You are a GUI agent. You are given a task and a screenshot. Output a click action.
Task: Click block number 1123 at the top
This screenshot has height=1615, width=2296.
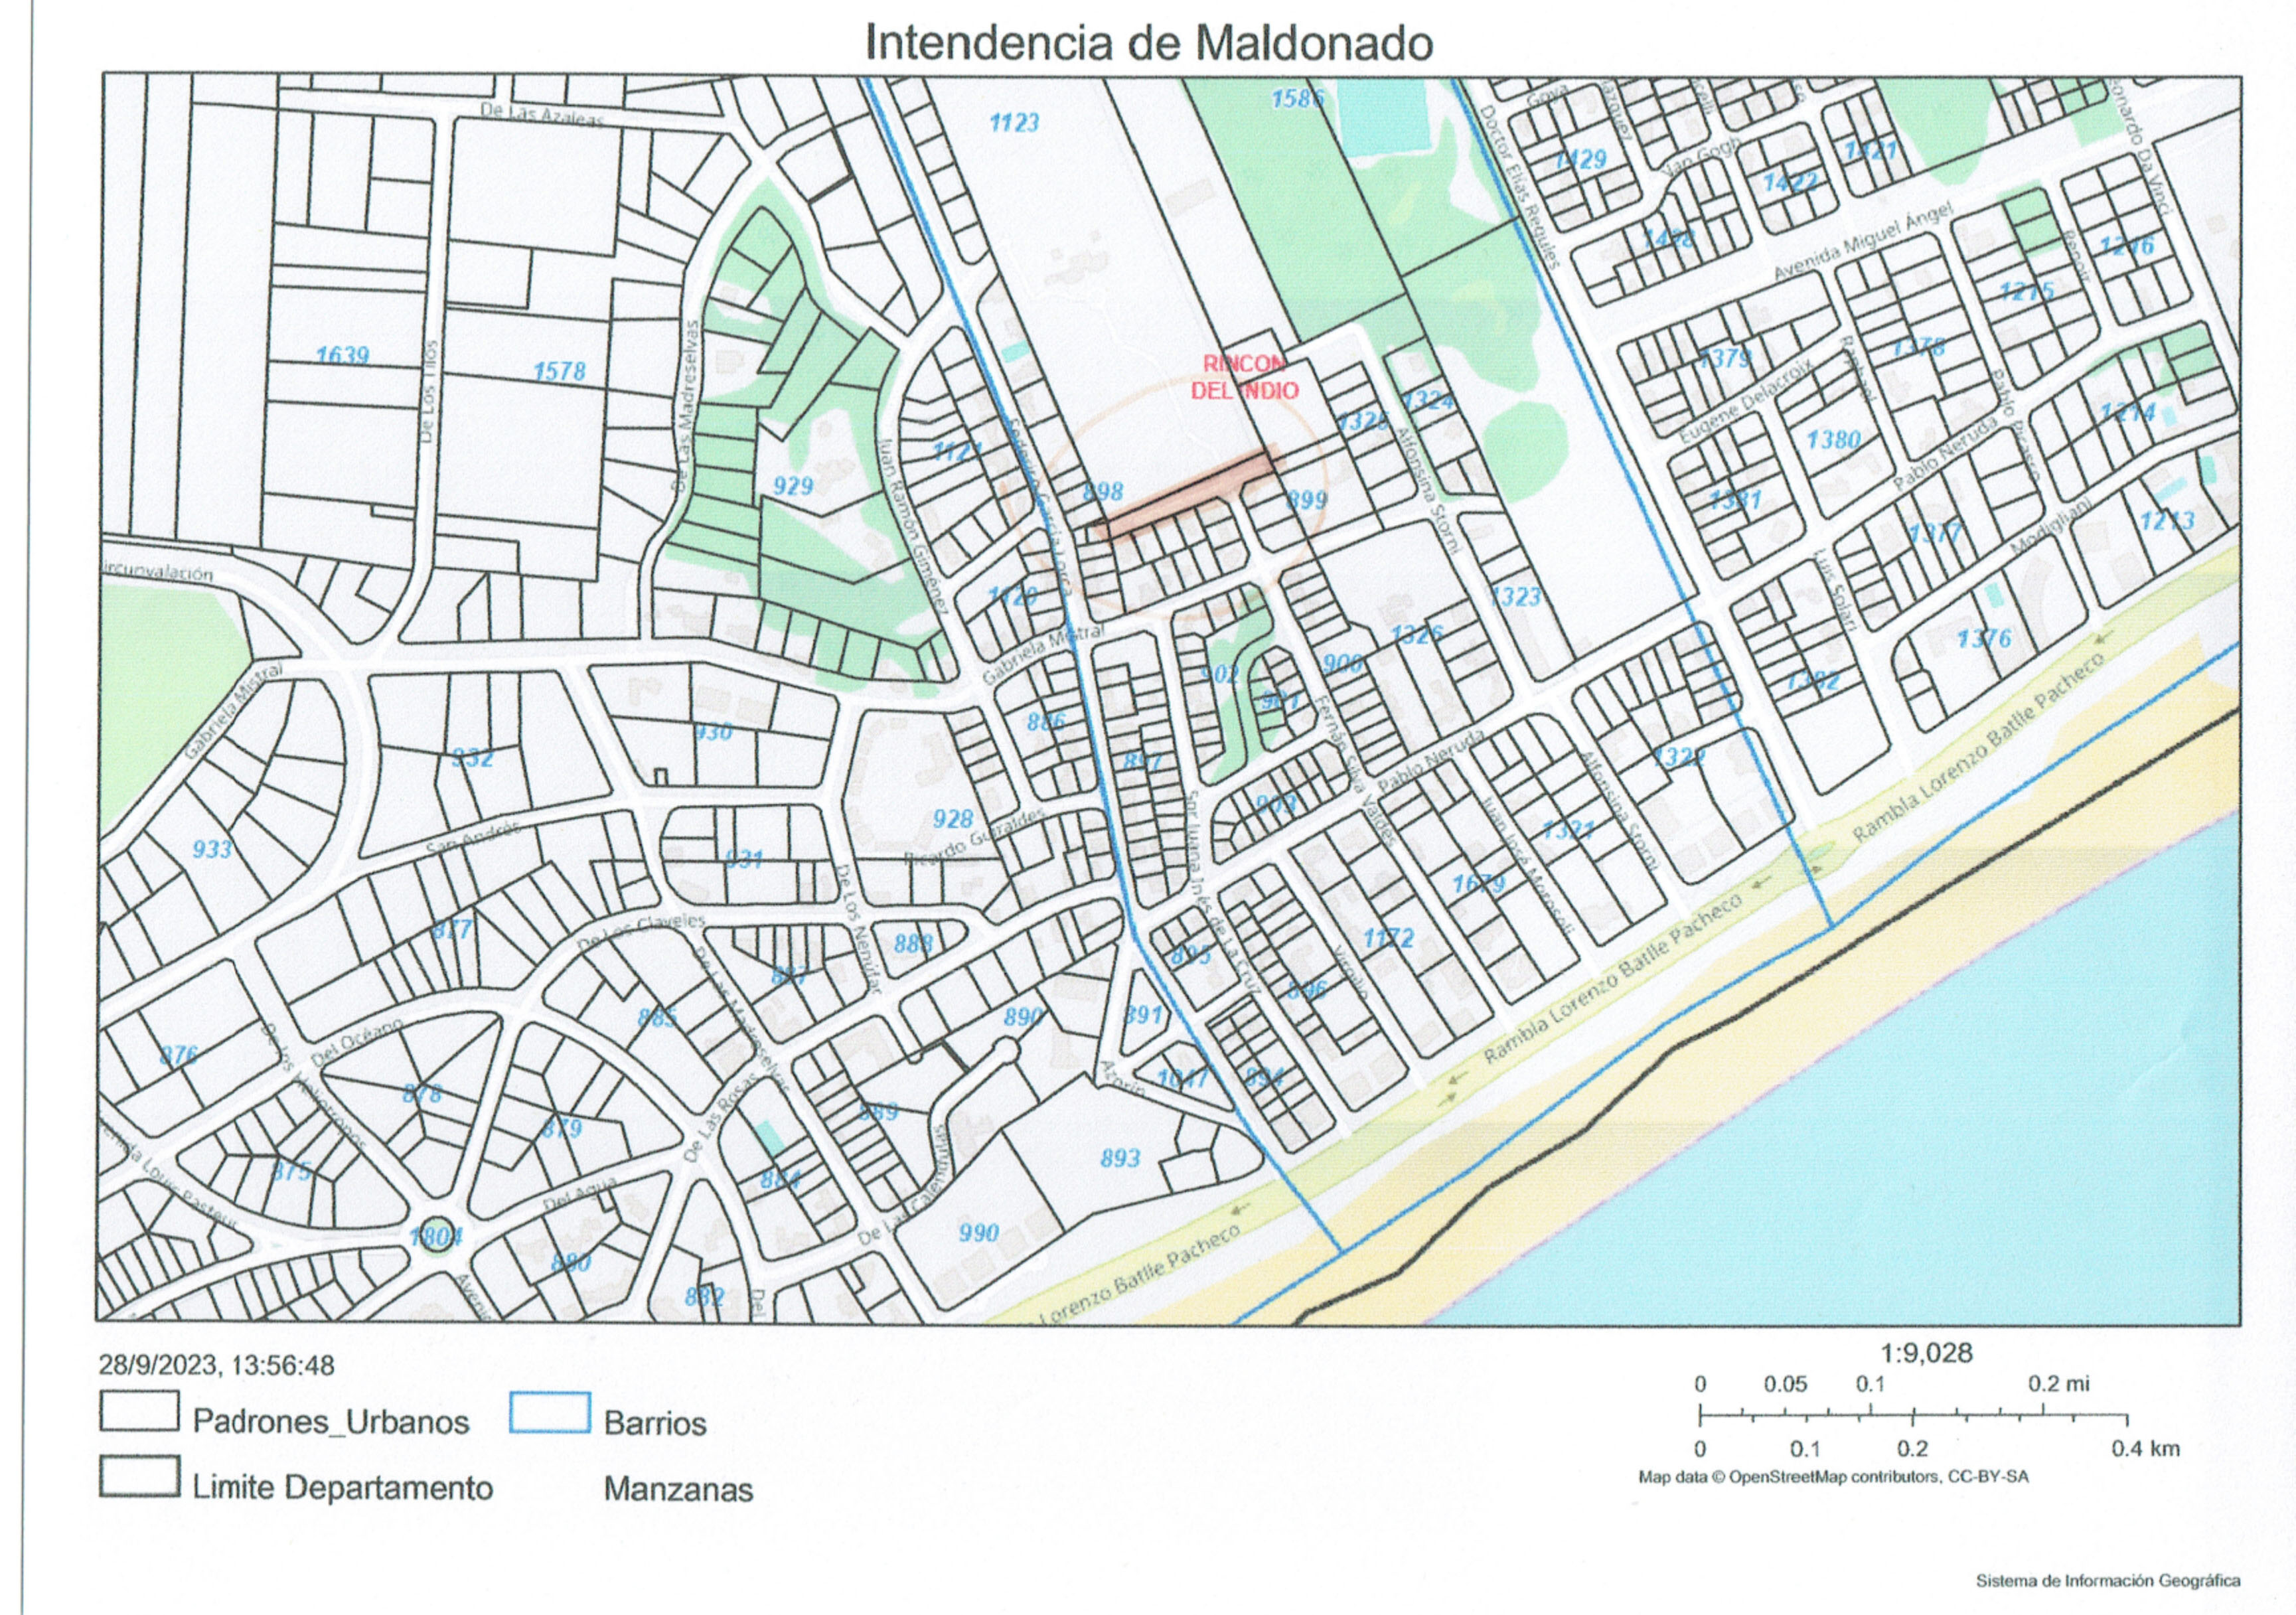pos(1014,123)
